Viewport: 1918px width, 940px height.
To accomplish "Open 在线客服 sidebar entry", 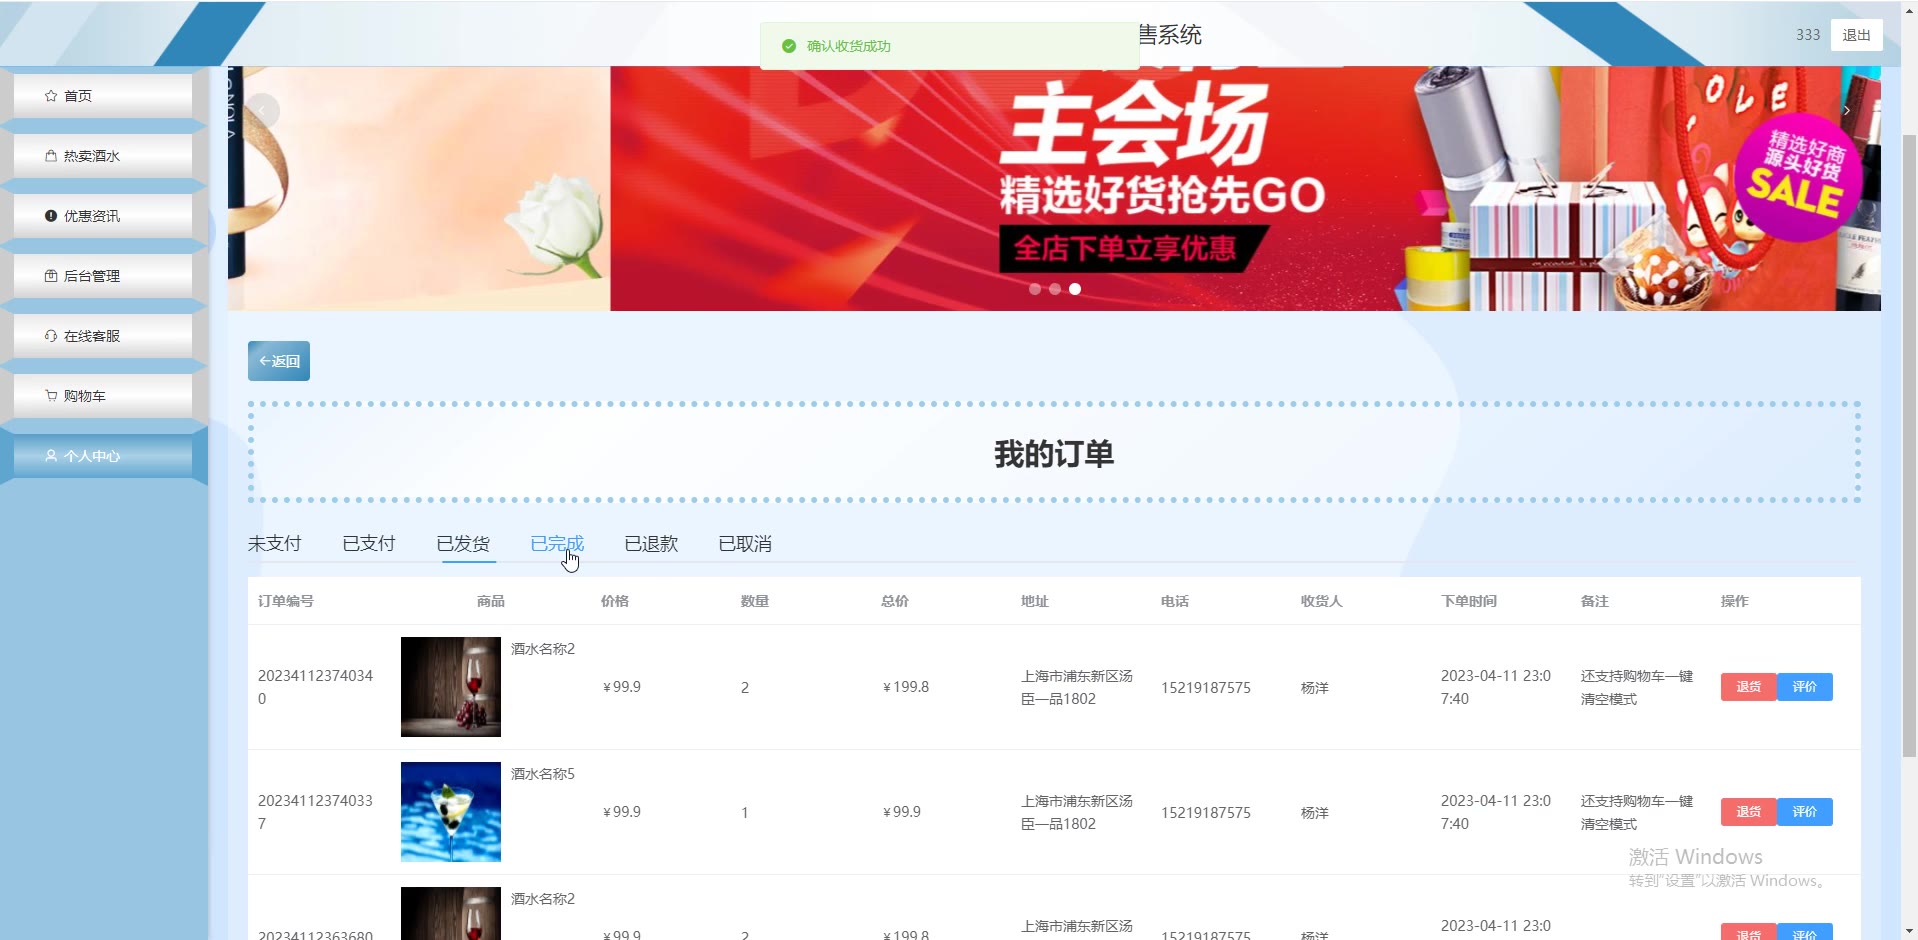I will (103, 336).
